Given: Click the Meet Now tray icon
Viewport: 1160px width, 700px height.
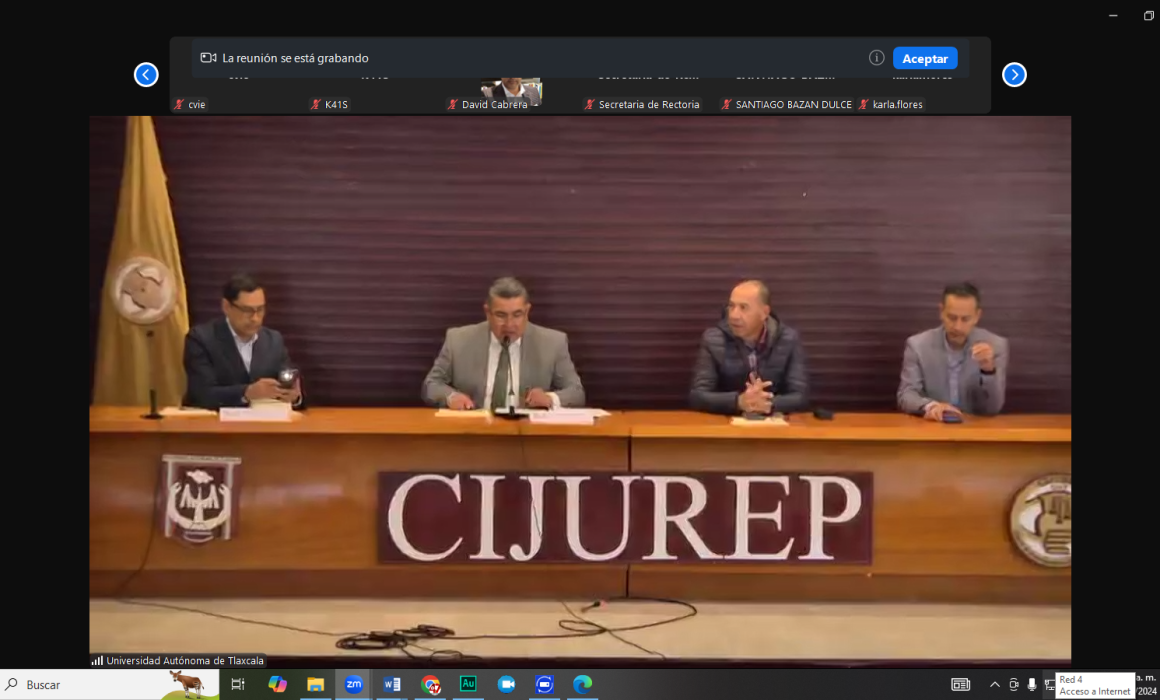Looking at the screenshot, I should [1014, 684].
